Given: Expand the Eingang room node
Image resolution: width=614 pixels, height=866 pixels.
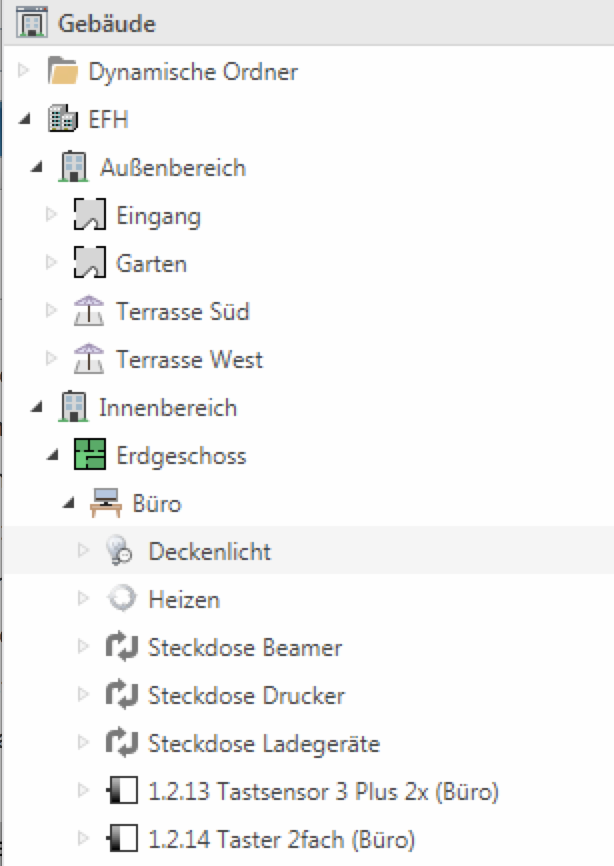Looking at the screenshot, I should click(x=52, y=216).
